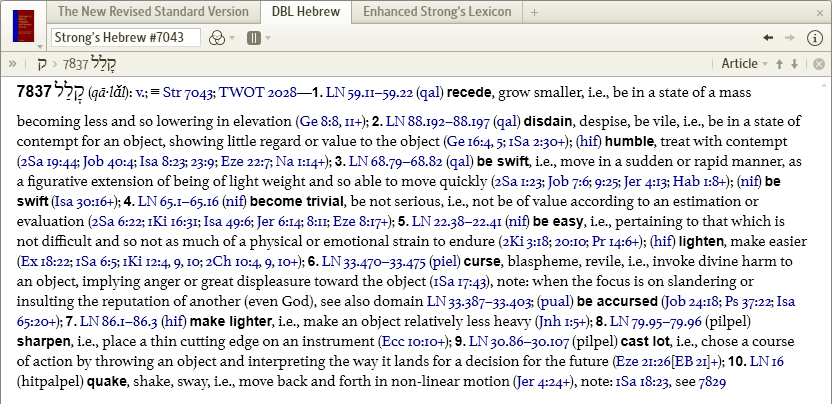The height and width of the screenshot is (404, 832).
Task: Go back with the left arrow
Action: pos(768,37)
